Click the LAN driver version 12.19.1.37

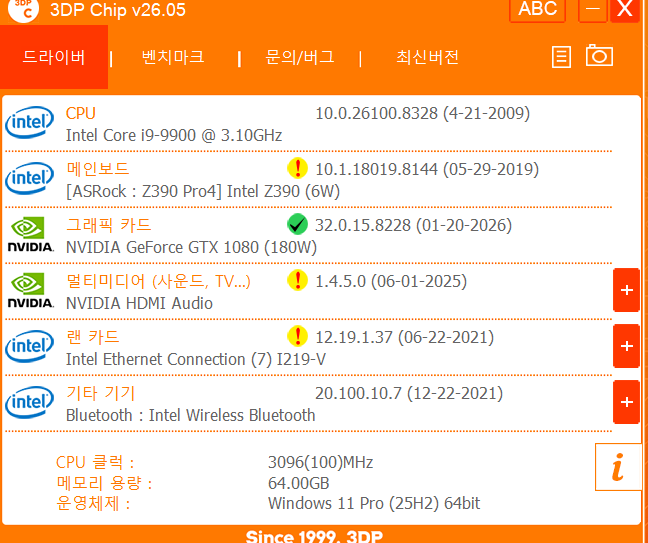354,337
